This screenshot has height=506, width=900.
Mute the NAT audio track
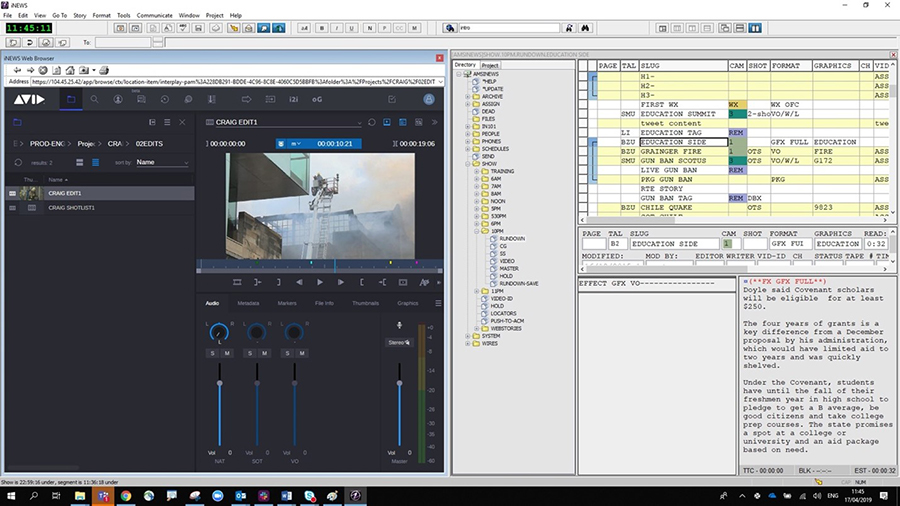[x=227, y=353]
